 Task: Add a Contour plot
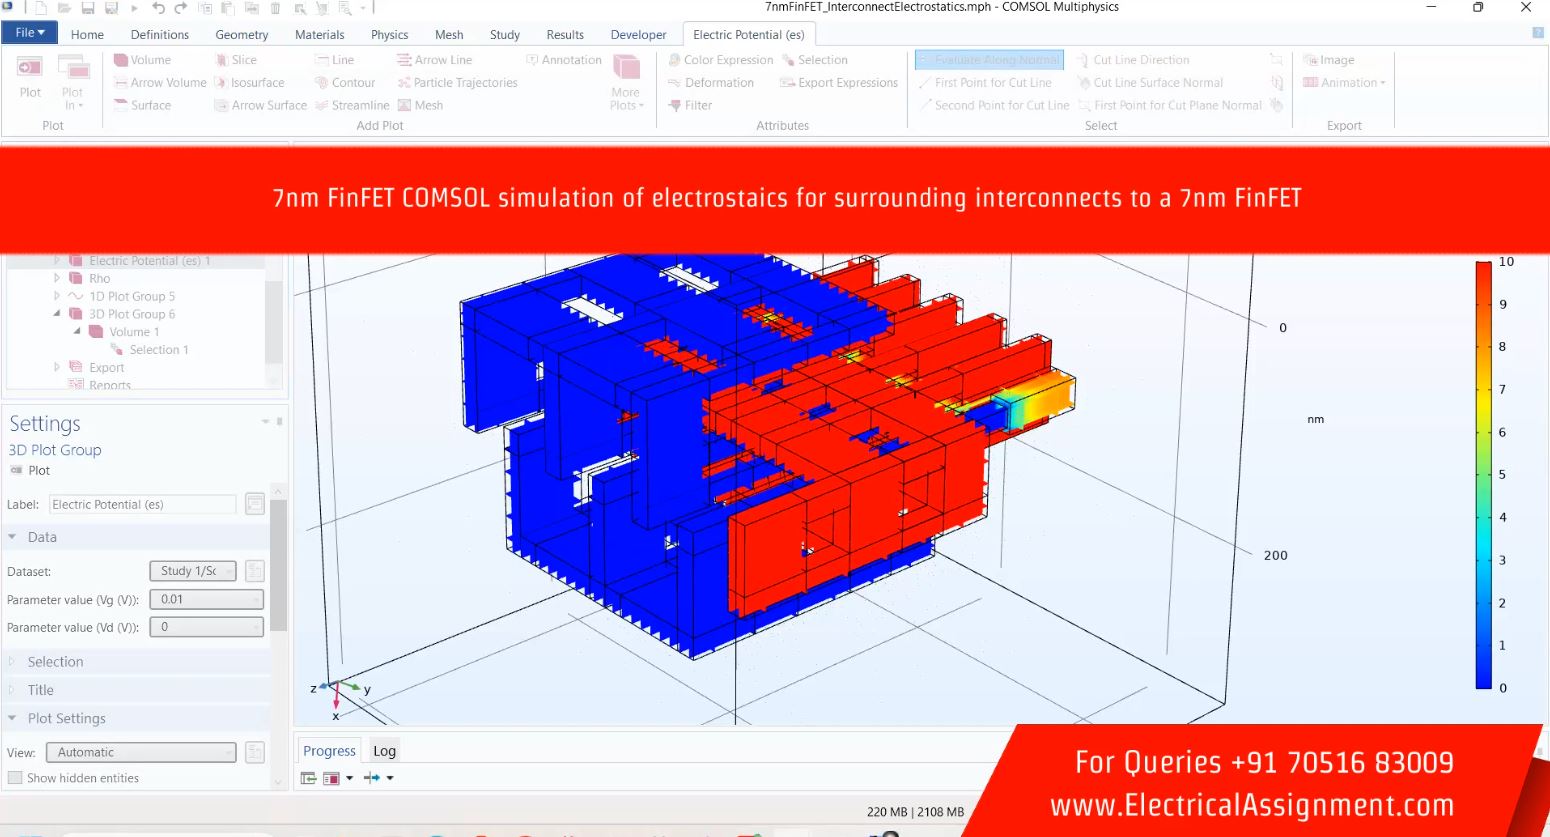click(322, 83)
